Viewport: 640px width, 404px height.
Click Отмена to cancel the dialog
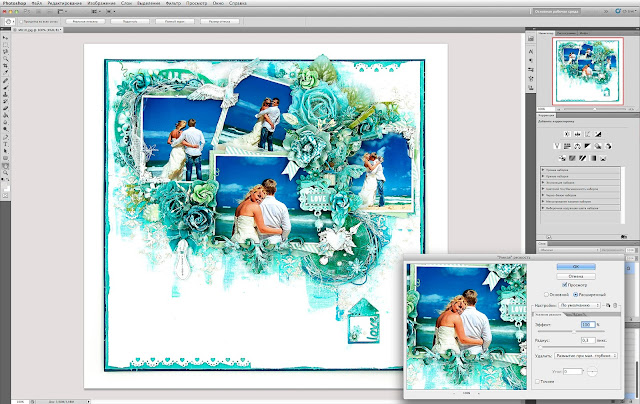576,276
